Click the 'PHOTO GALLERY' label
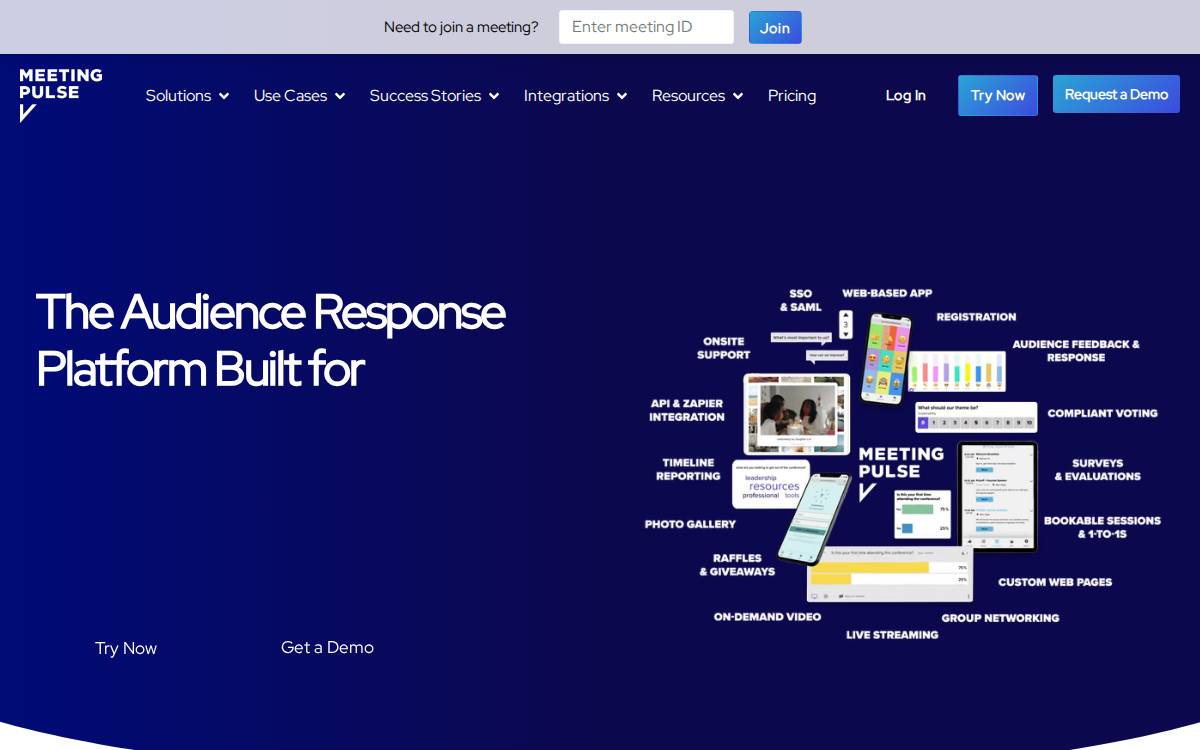 (690, 524)
